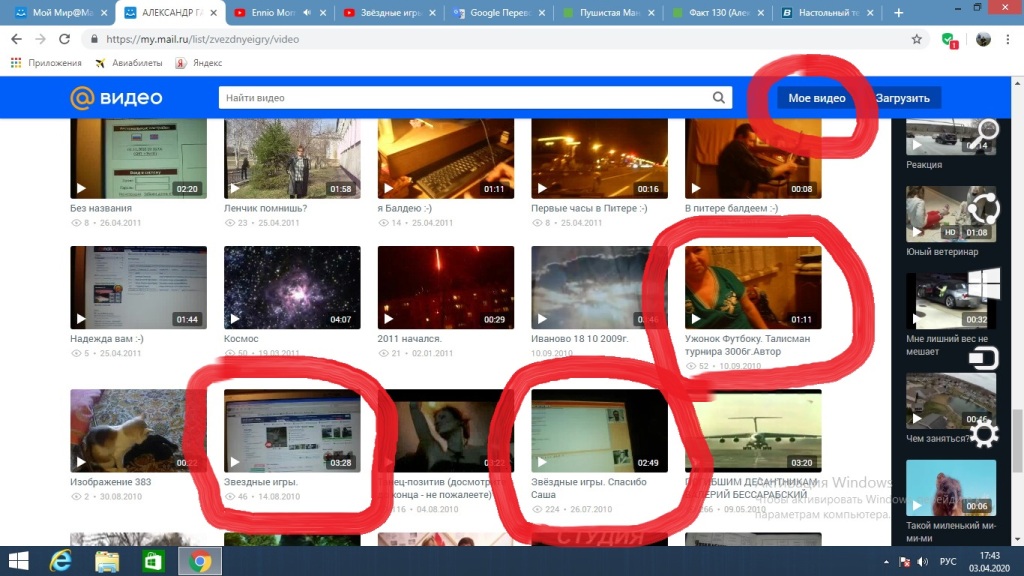Image resolution: width=1024 pixels, height=576 pixels.
Task: Click play icon on 2011 начался thumbnail
Action: 389,319
